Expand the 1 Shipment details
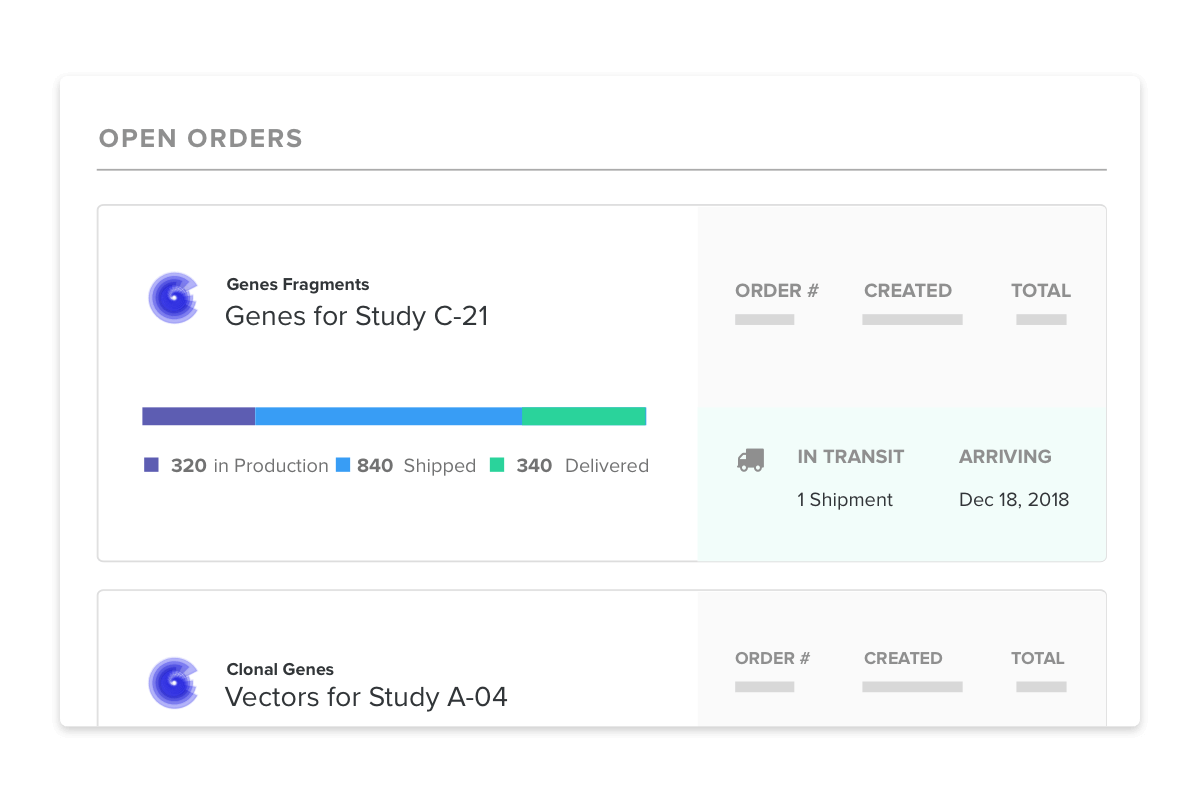This screenshot has width=1200, height=800. (844, 499)
